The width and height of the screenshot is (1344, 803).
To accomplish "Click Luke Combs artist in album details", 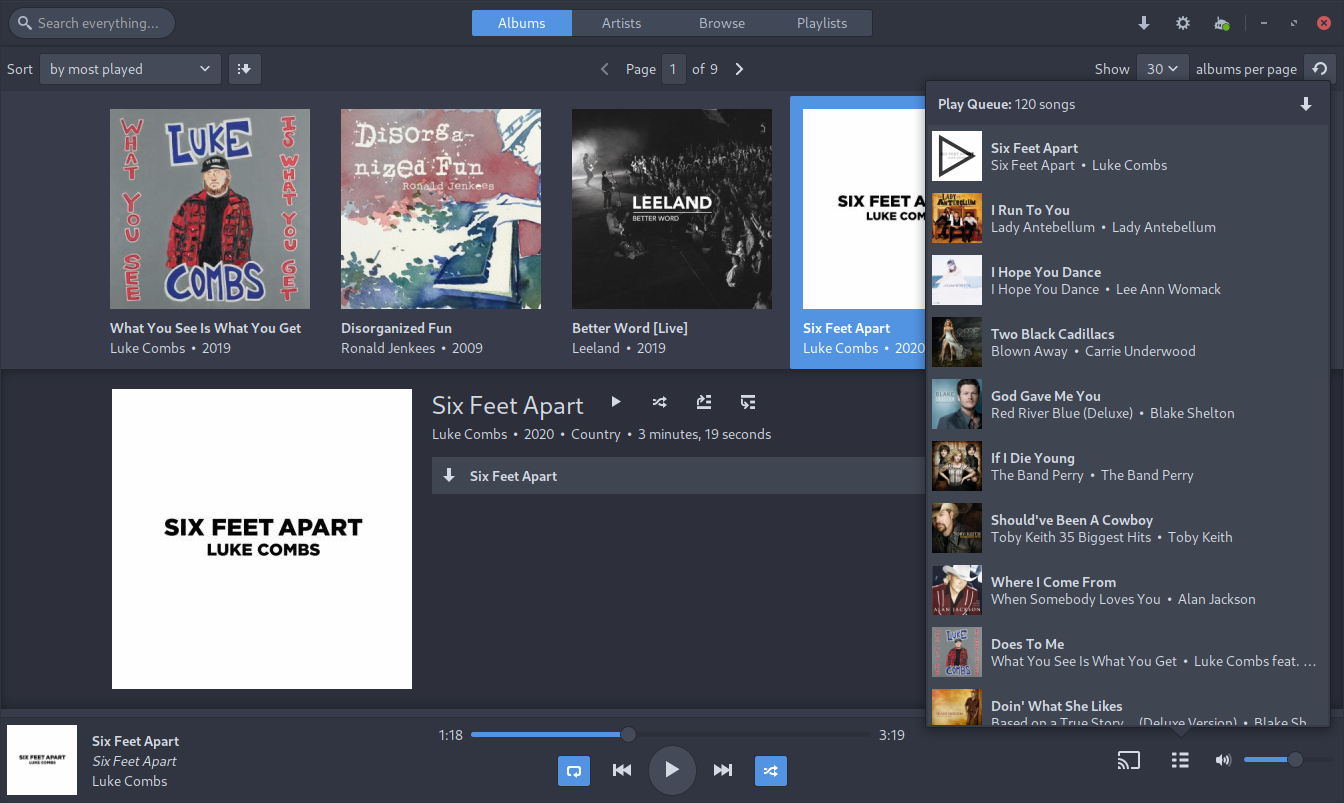I will tap(469, 434).
